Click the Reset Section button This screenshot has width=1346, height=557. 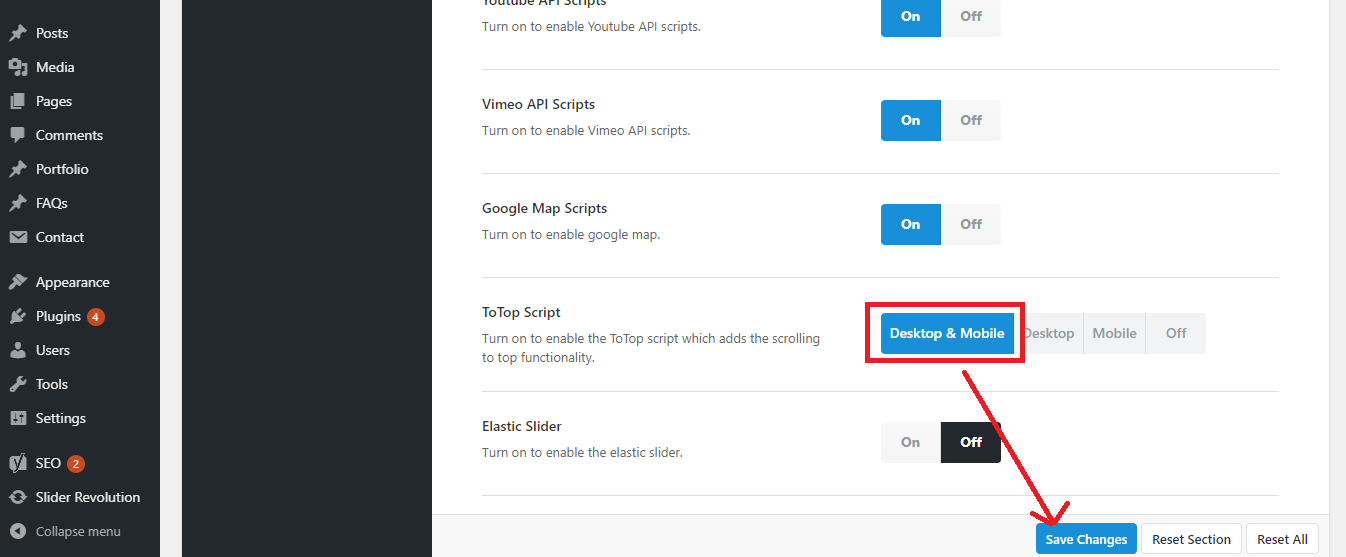pos(1191,539)
